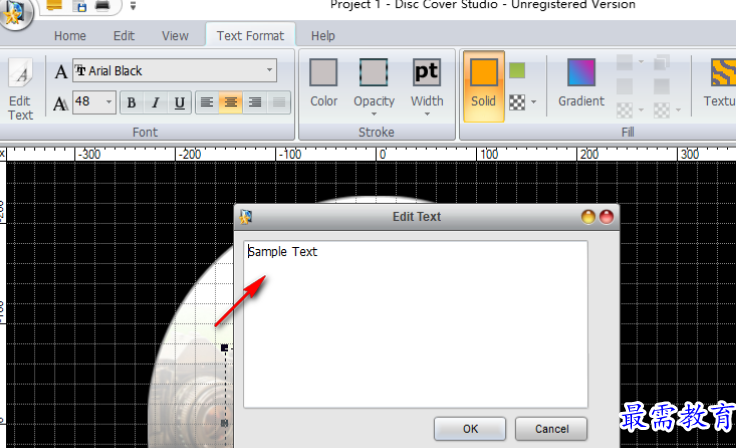Click the checkered fill opacity icon
The height and width of the screenshot is (448, 743).
[517, 102]
